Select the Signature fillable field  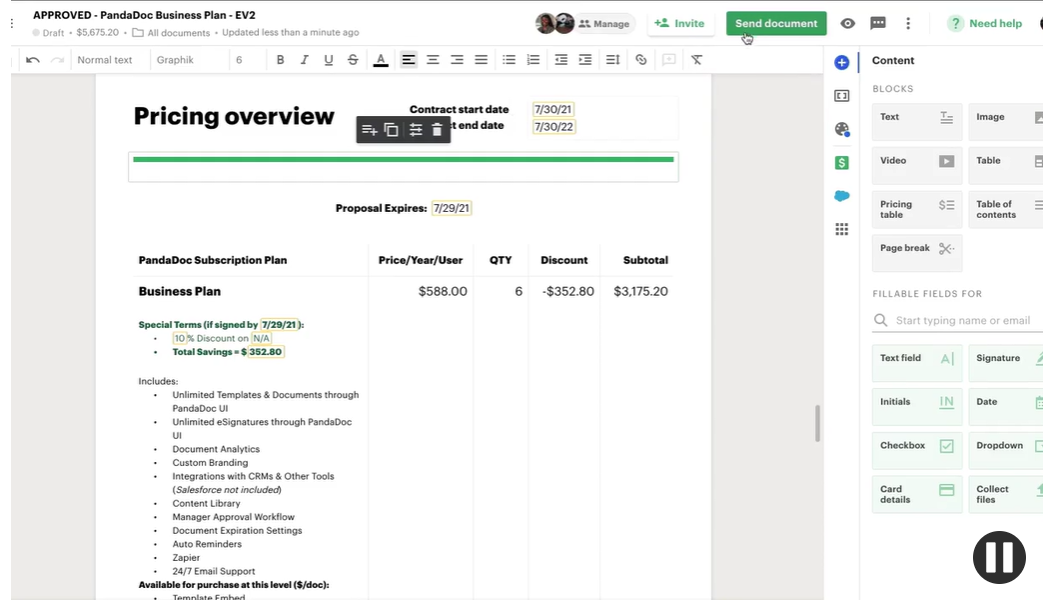point(1006,363)
